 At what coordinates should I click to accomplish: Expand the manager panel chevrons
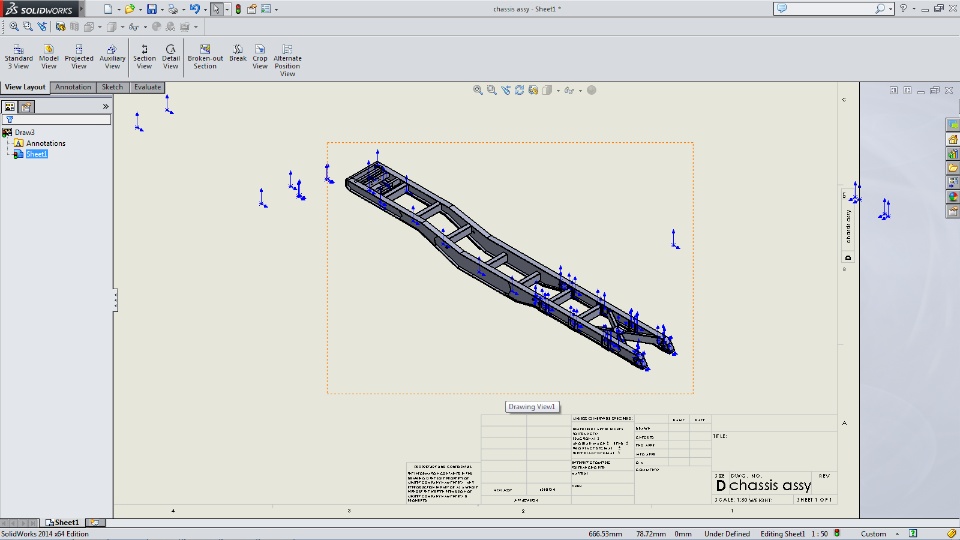[x=105, y=107]
